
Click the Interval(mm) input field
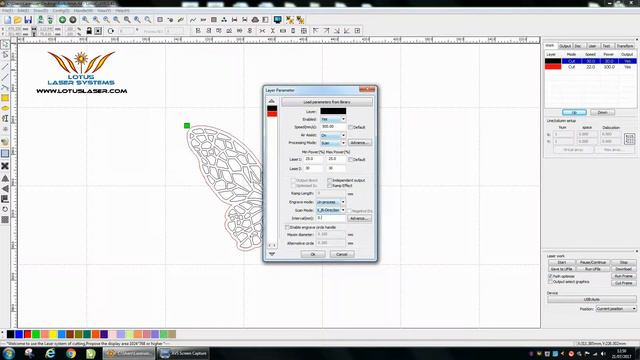[331, 218]
